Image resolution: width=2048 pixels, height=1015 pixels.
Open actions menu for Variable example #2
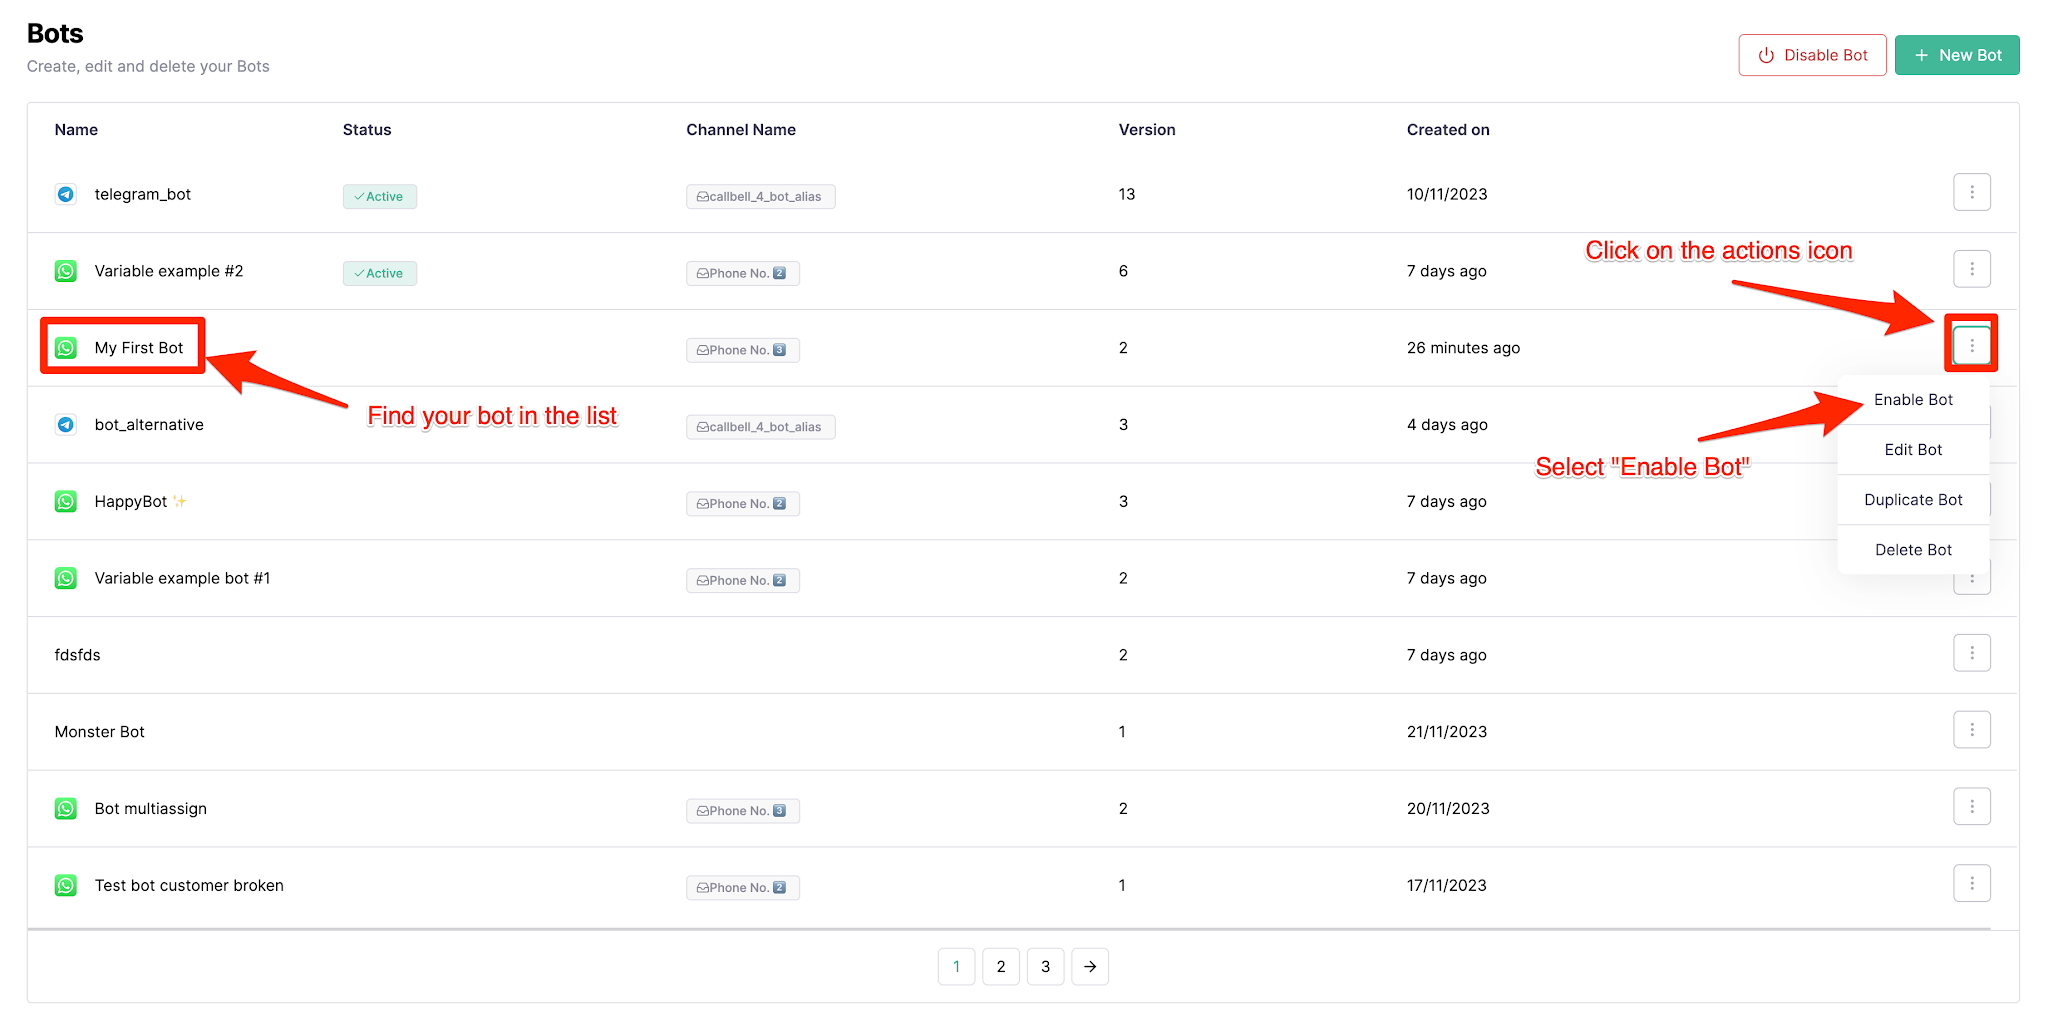tap(1971, 269)
